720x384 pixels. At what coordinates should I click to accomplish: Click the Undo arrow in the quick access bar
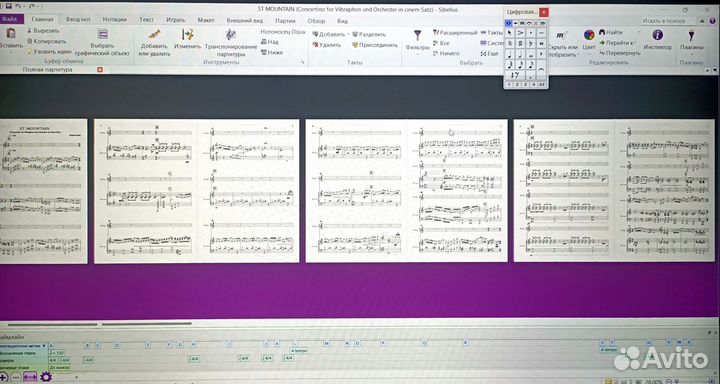(x=18, y=6)
